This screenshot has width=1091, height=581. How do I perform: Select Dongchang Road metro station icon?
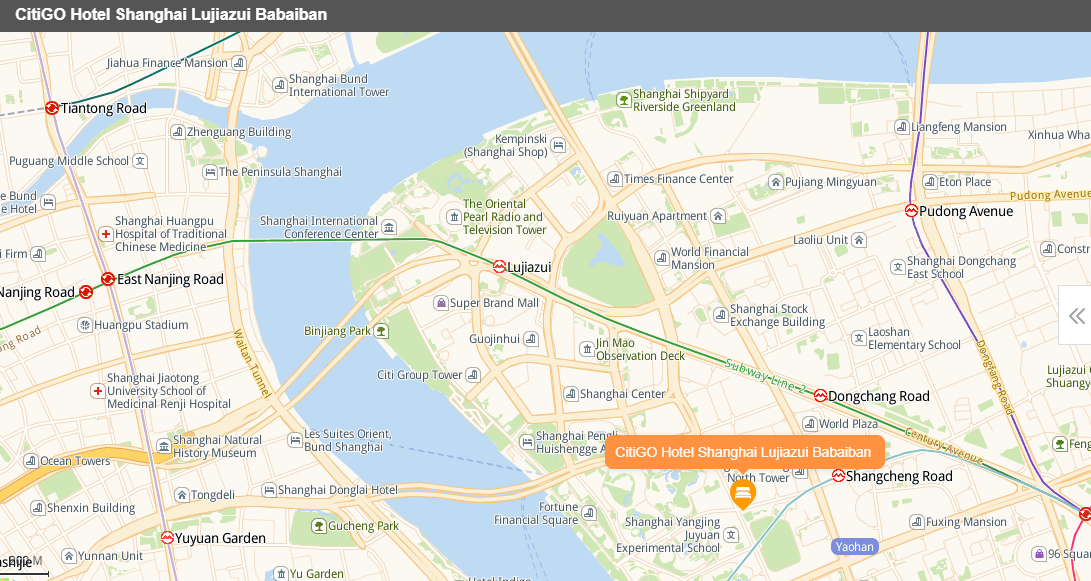coord(820,396)
